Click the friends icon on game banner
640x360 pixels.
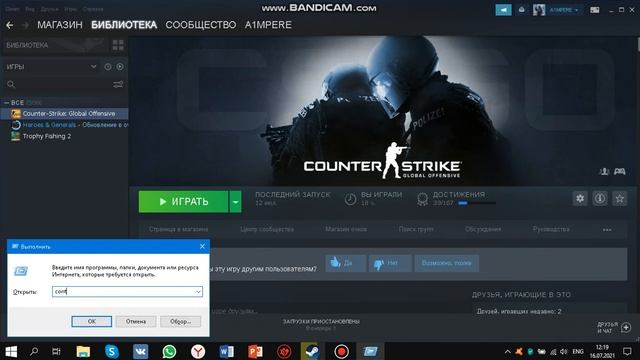[x=604, y=171]
